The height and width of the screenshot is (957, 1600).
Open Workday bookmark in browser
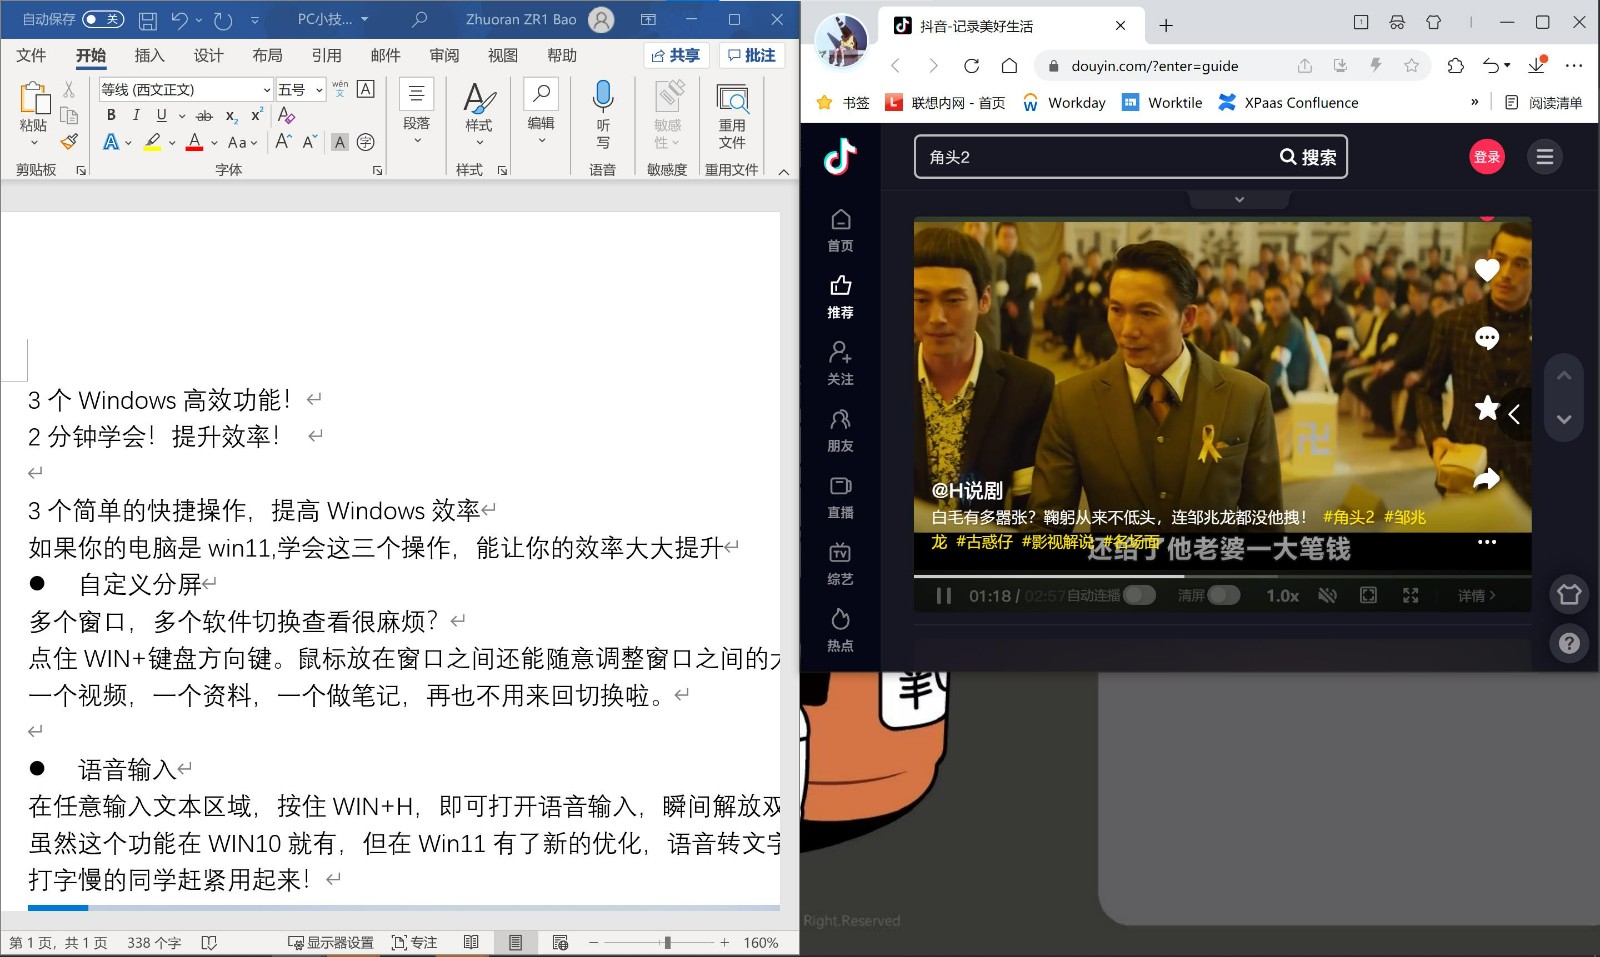[x=1064, y=102]
